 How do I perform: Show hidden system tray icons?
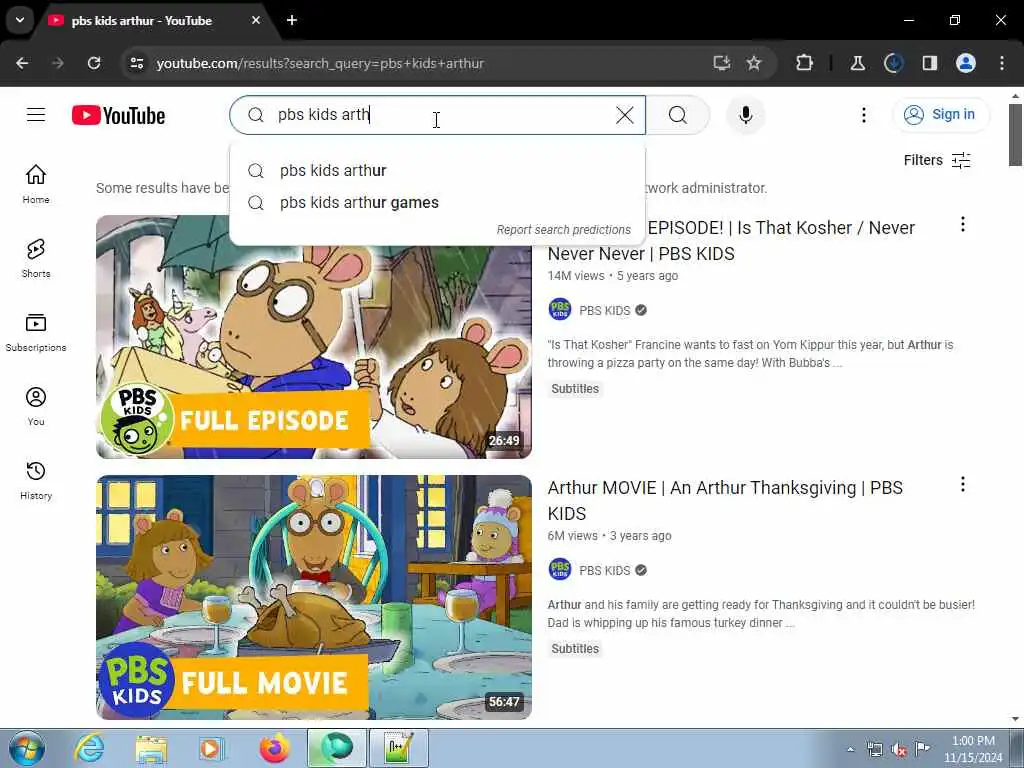pos(850,749)
